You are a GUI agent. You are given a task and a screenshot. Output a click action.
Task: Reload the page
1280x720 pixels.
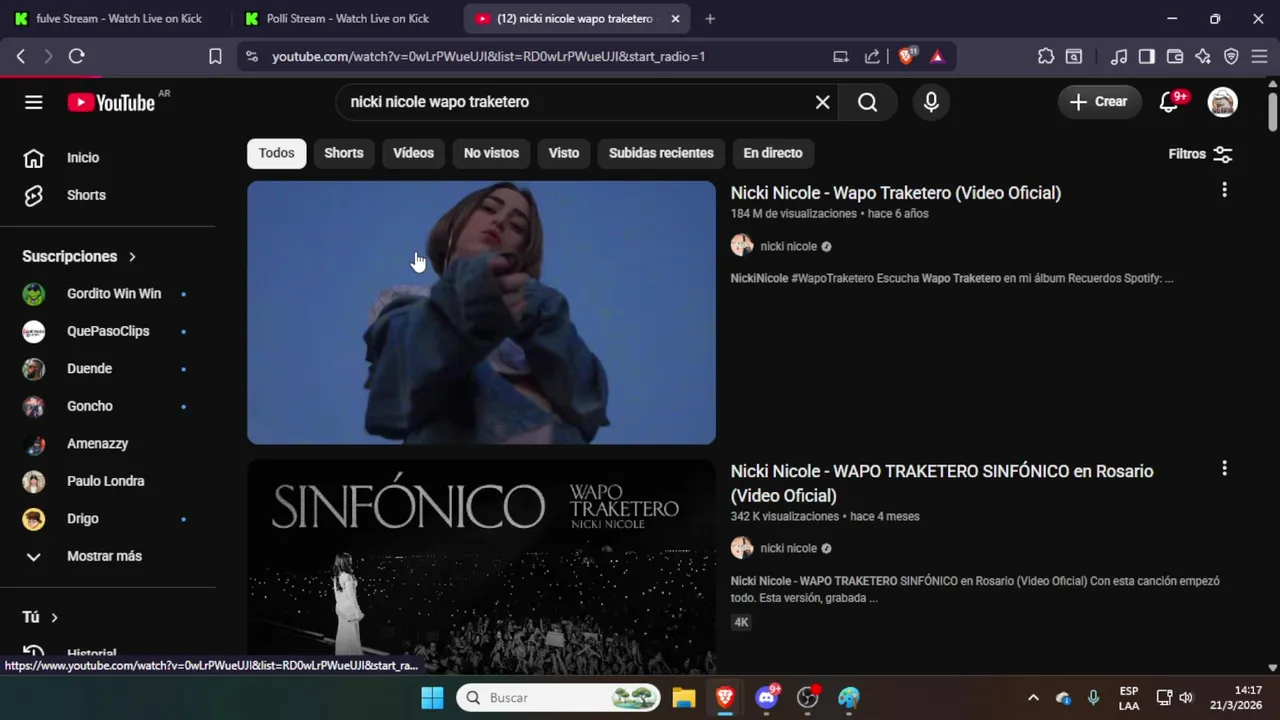[76, 57]
